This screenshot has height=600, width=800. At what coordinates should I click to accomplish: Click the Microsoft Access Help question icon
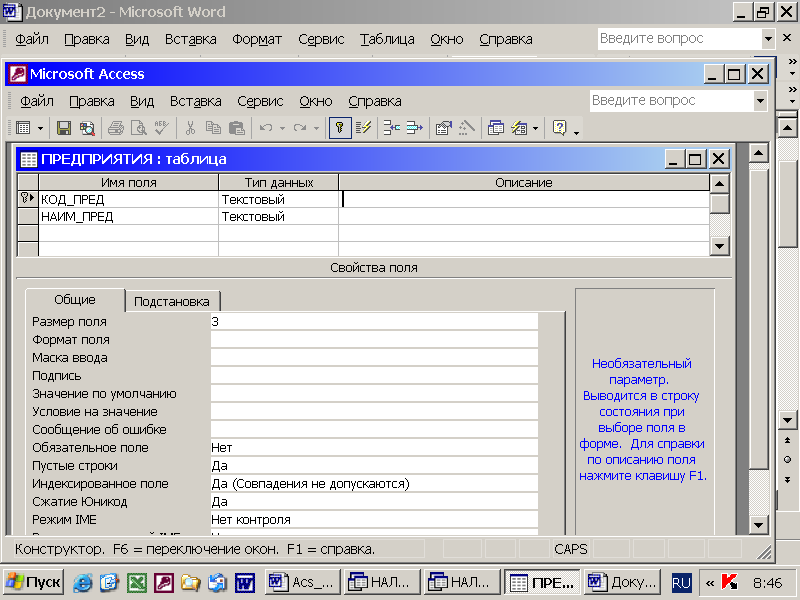tap(560, 128)
